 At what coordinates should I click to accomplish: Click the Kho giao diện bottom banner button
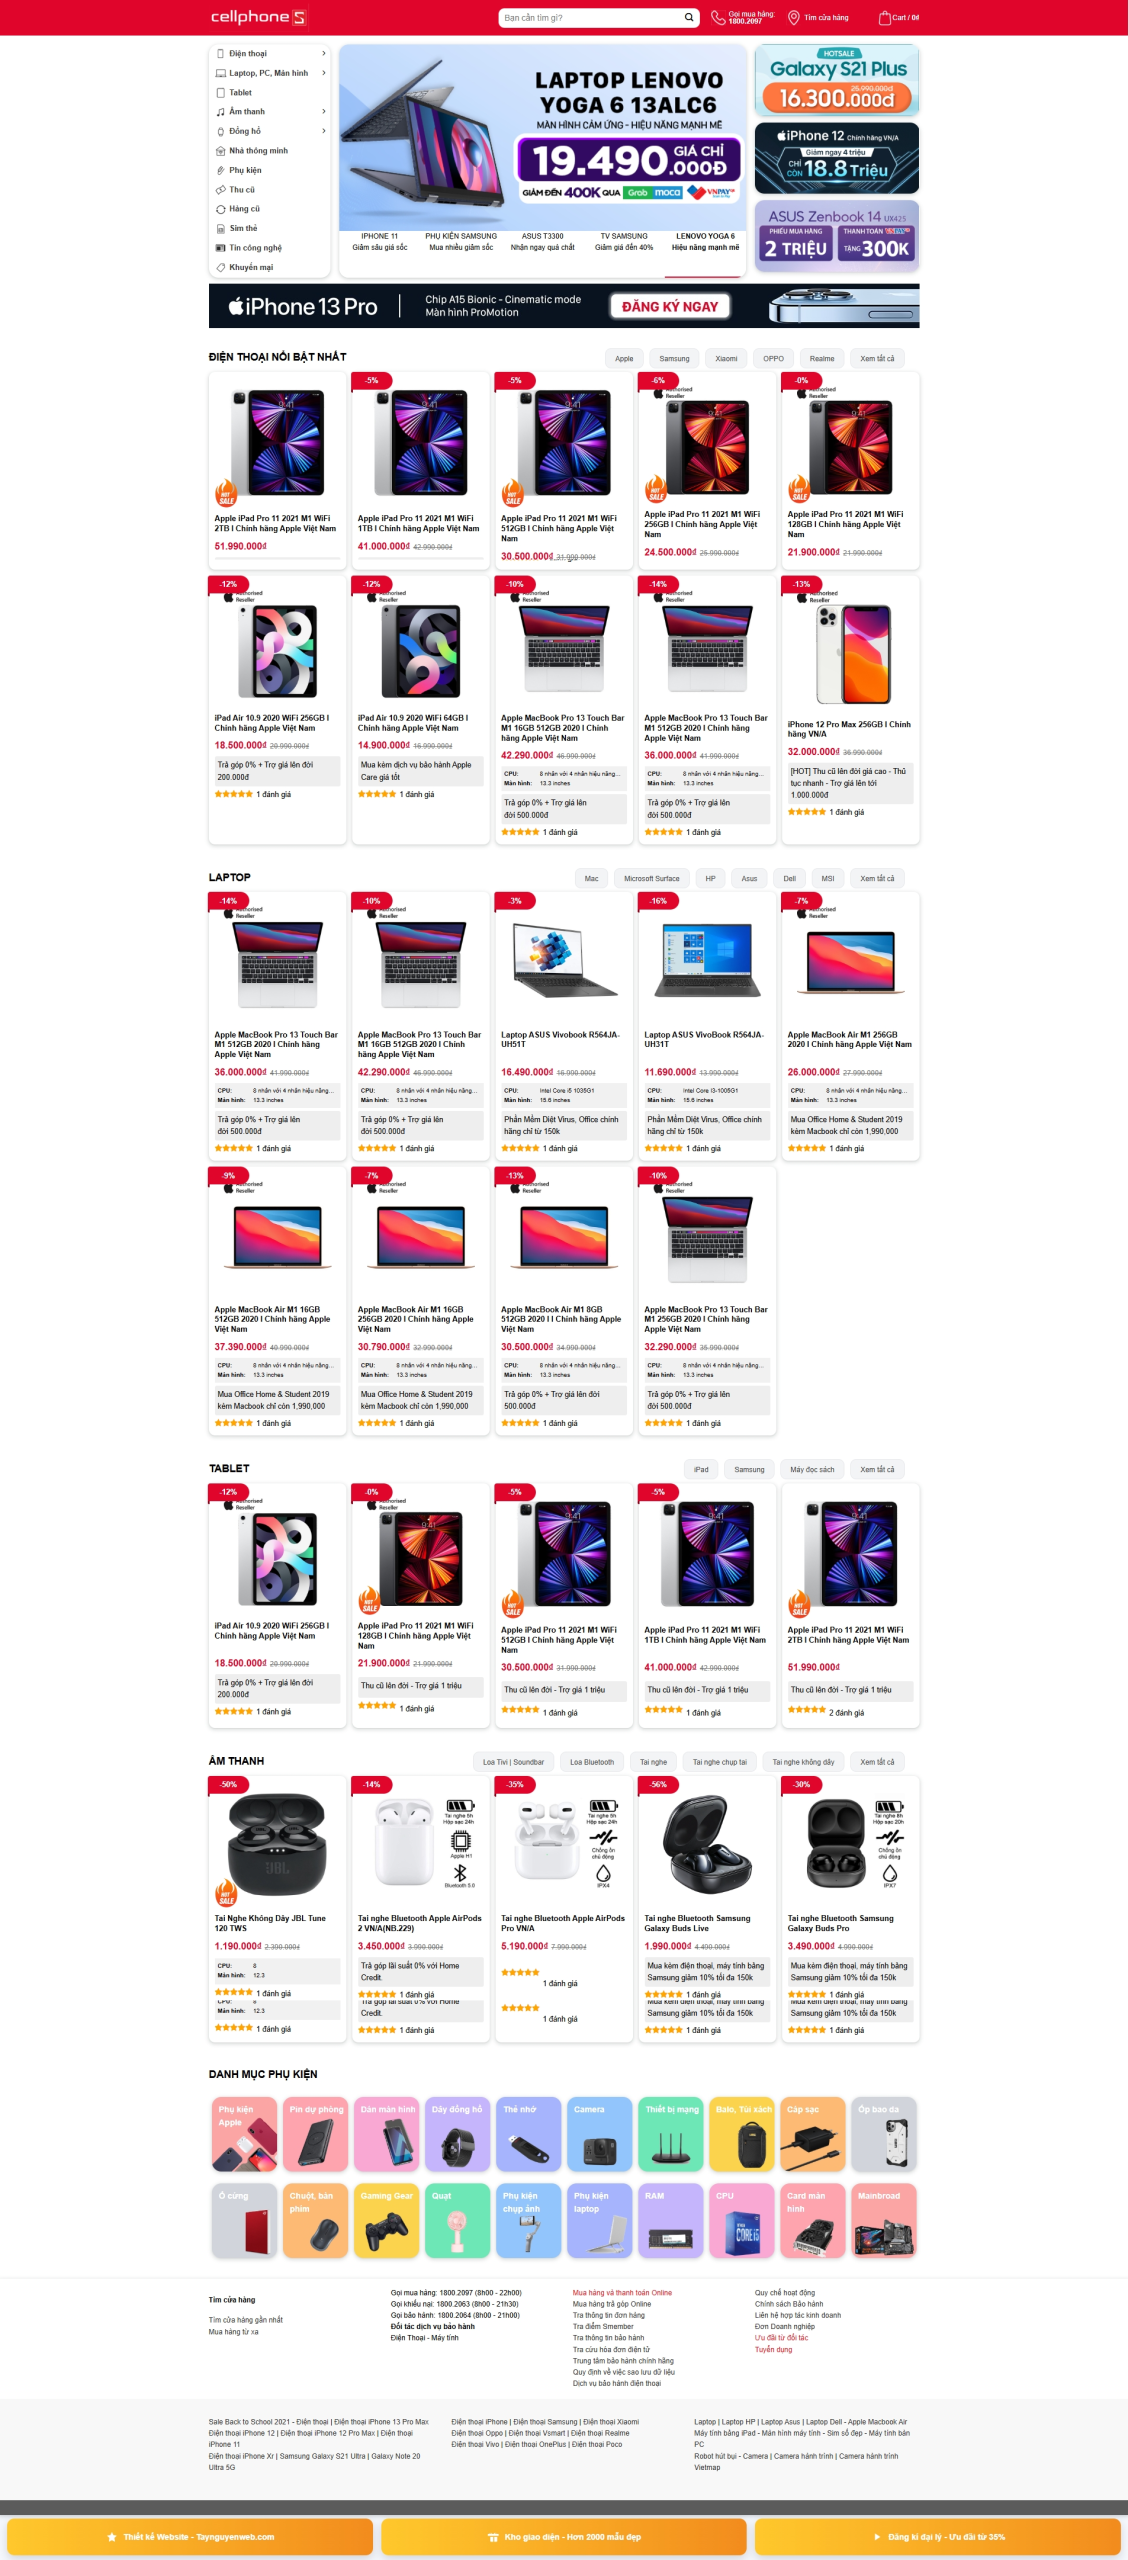pyautogui.click(x=564, y=2537)
